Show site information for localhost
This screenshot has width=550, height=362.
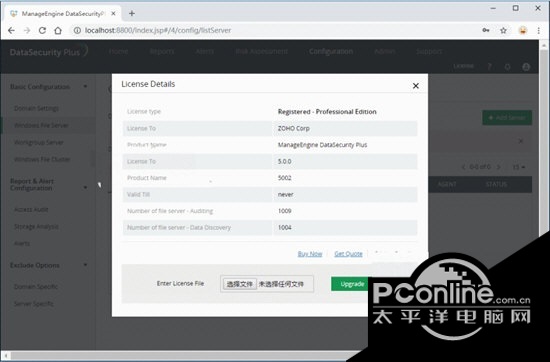pos(77,31)
